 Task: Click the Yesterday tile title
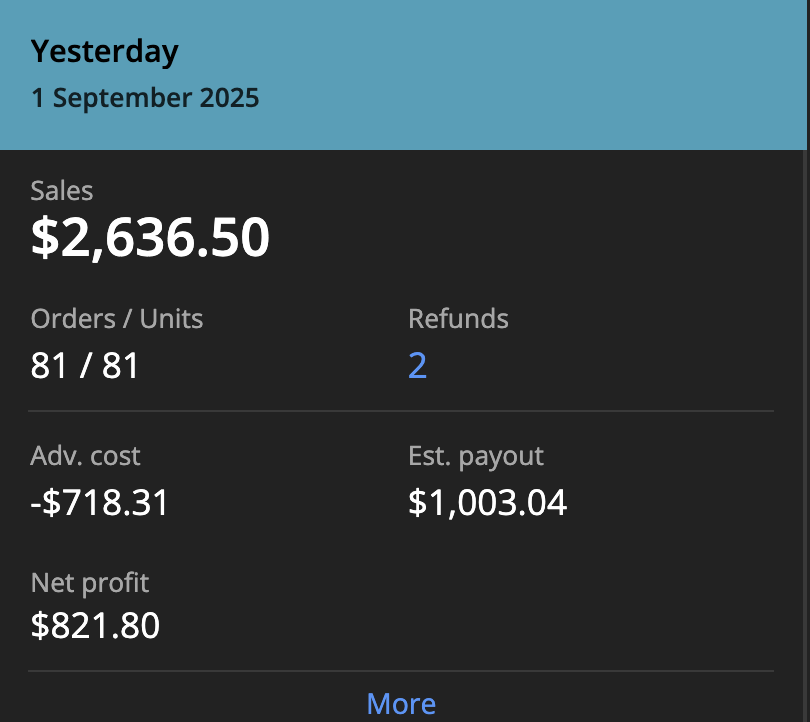105,51
